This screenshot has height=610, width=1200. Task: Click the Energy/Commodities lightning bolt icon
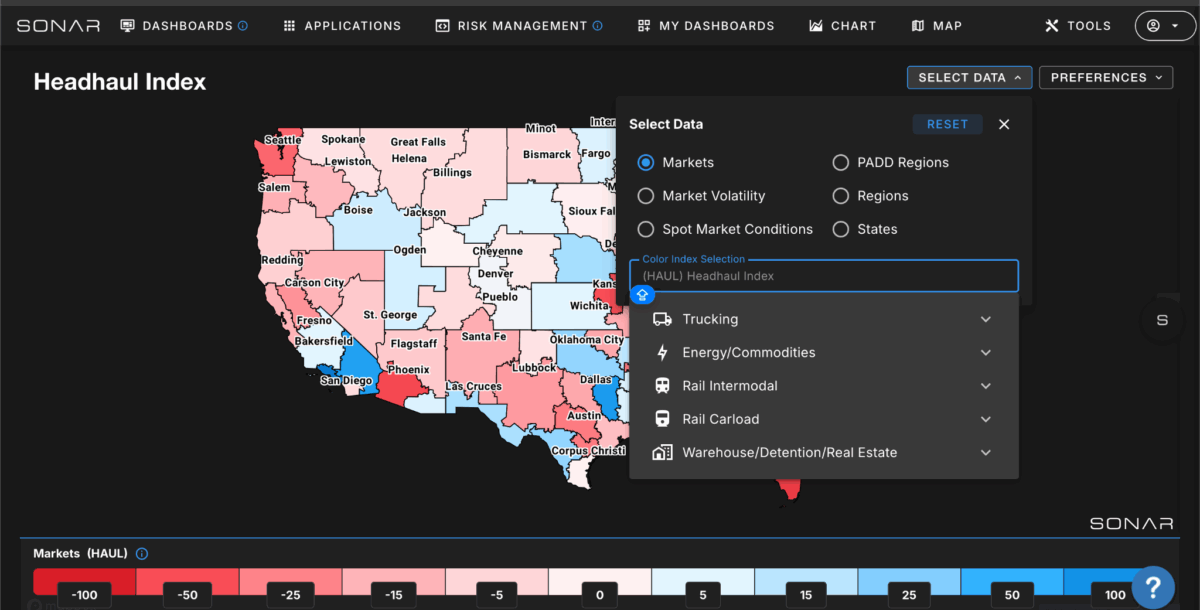662,352
